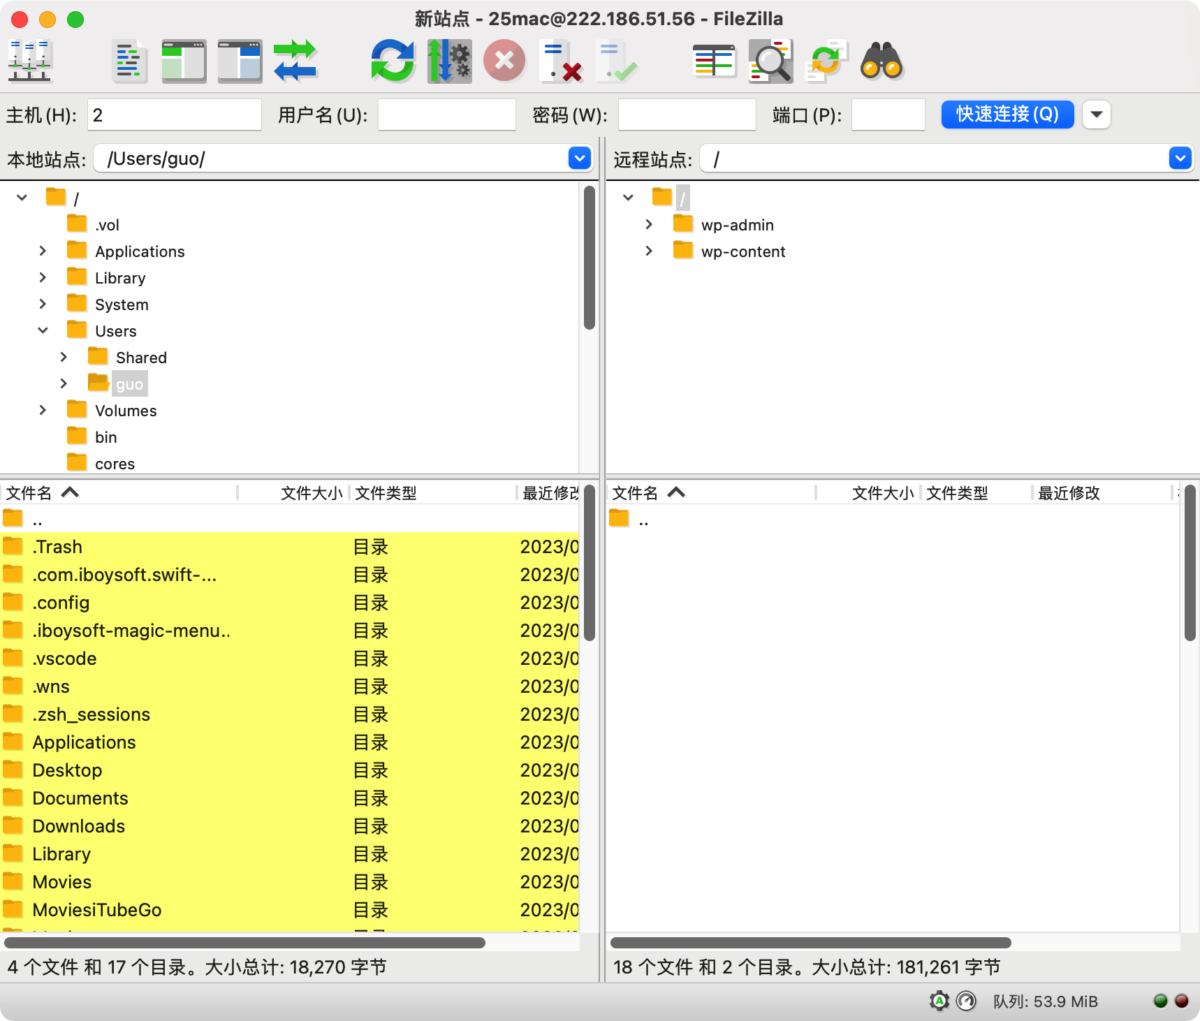The height and width of the screenshot is (1021, 1200).
Task: Sort local files by 文件类型 column
Action: point(433,493)
